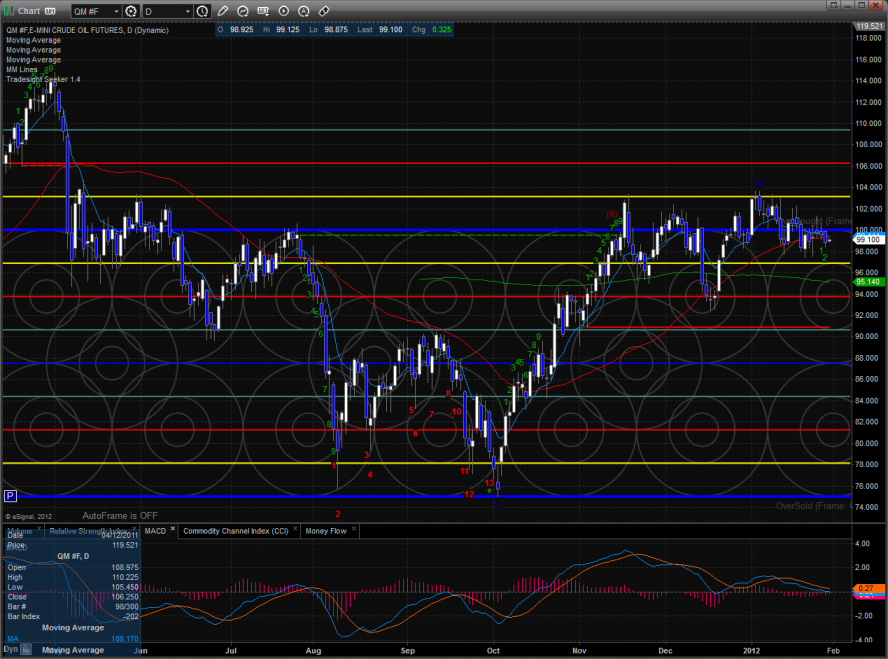Close the Money Flow tab
The width and height of the screenshot is (888, 659).
pyautogui.click(x=354, y=529)
